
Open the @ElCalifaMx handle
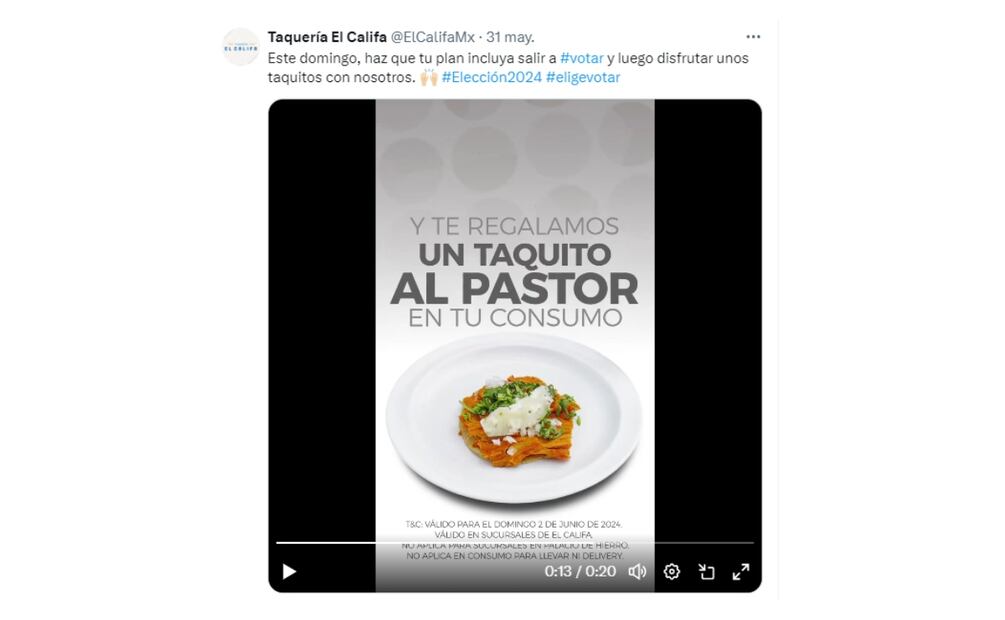(x=433, y=37)
